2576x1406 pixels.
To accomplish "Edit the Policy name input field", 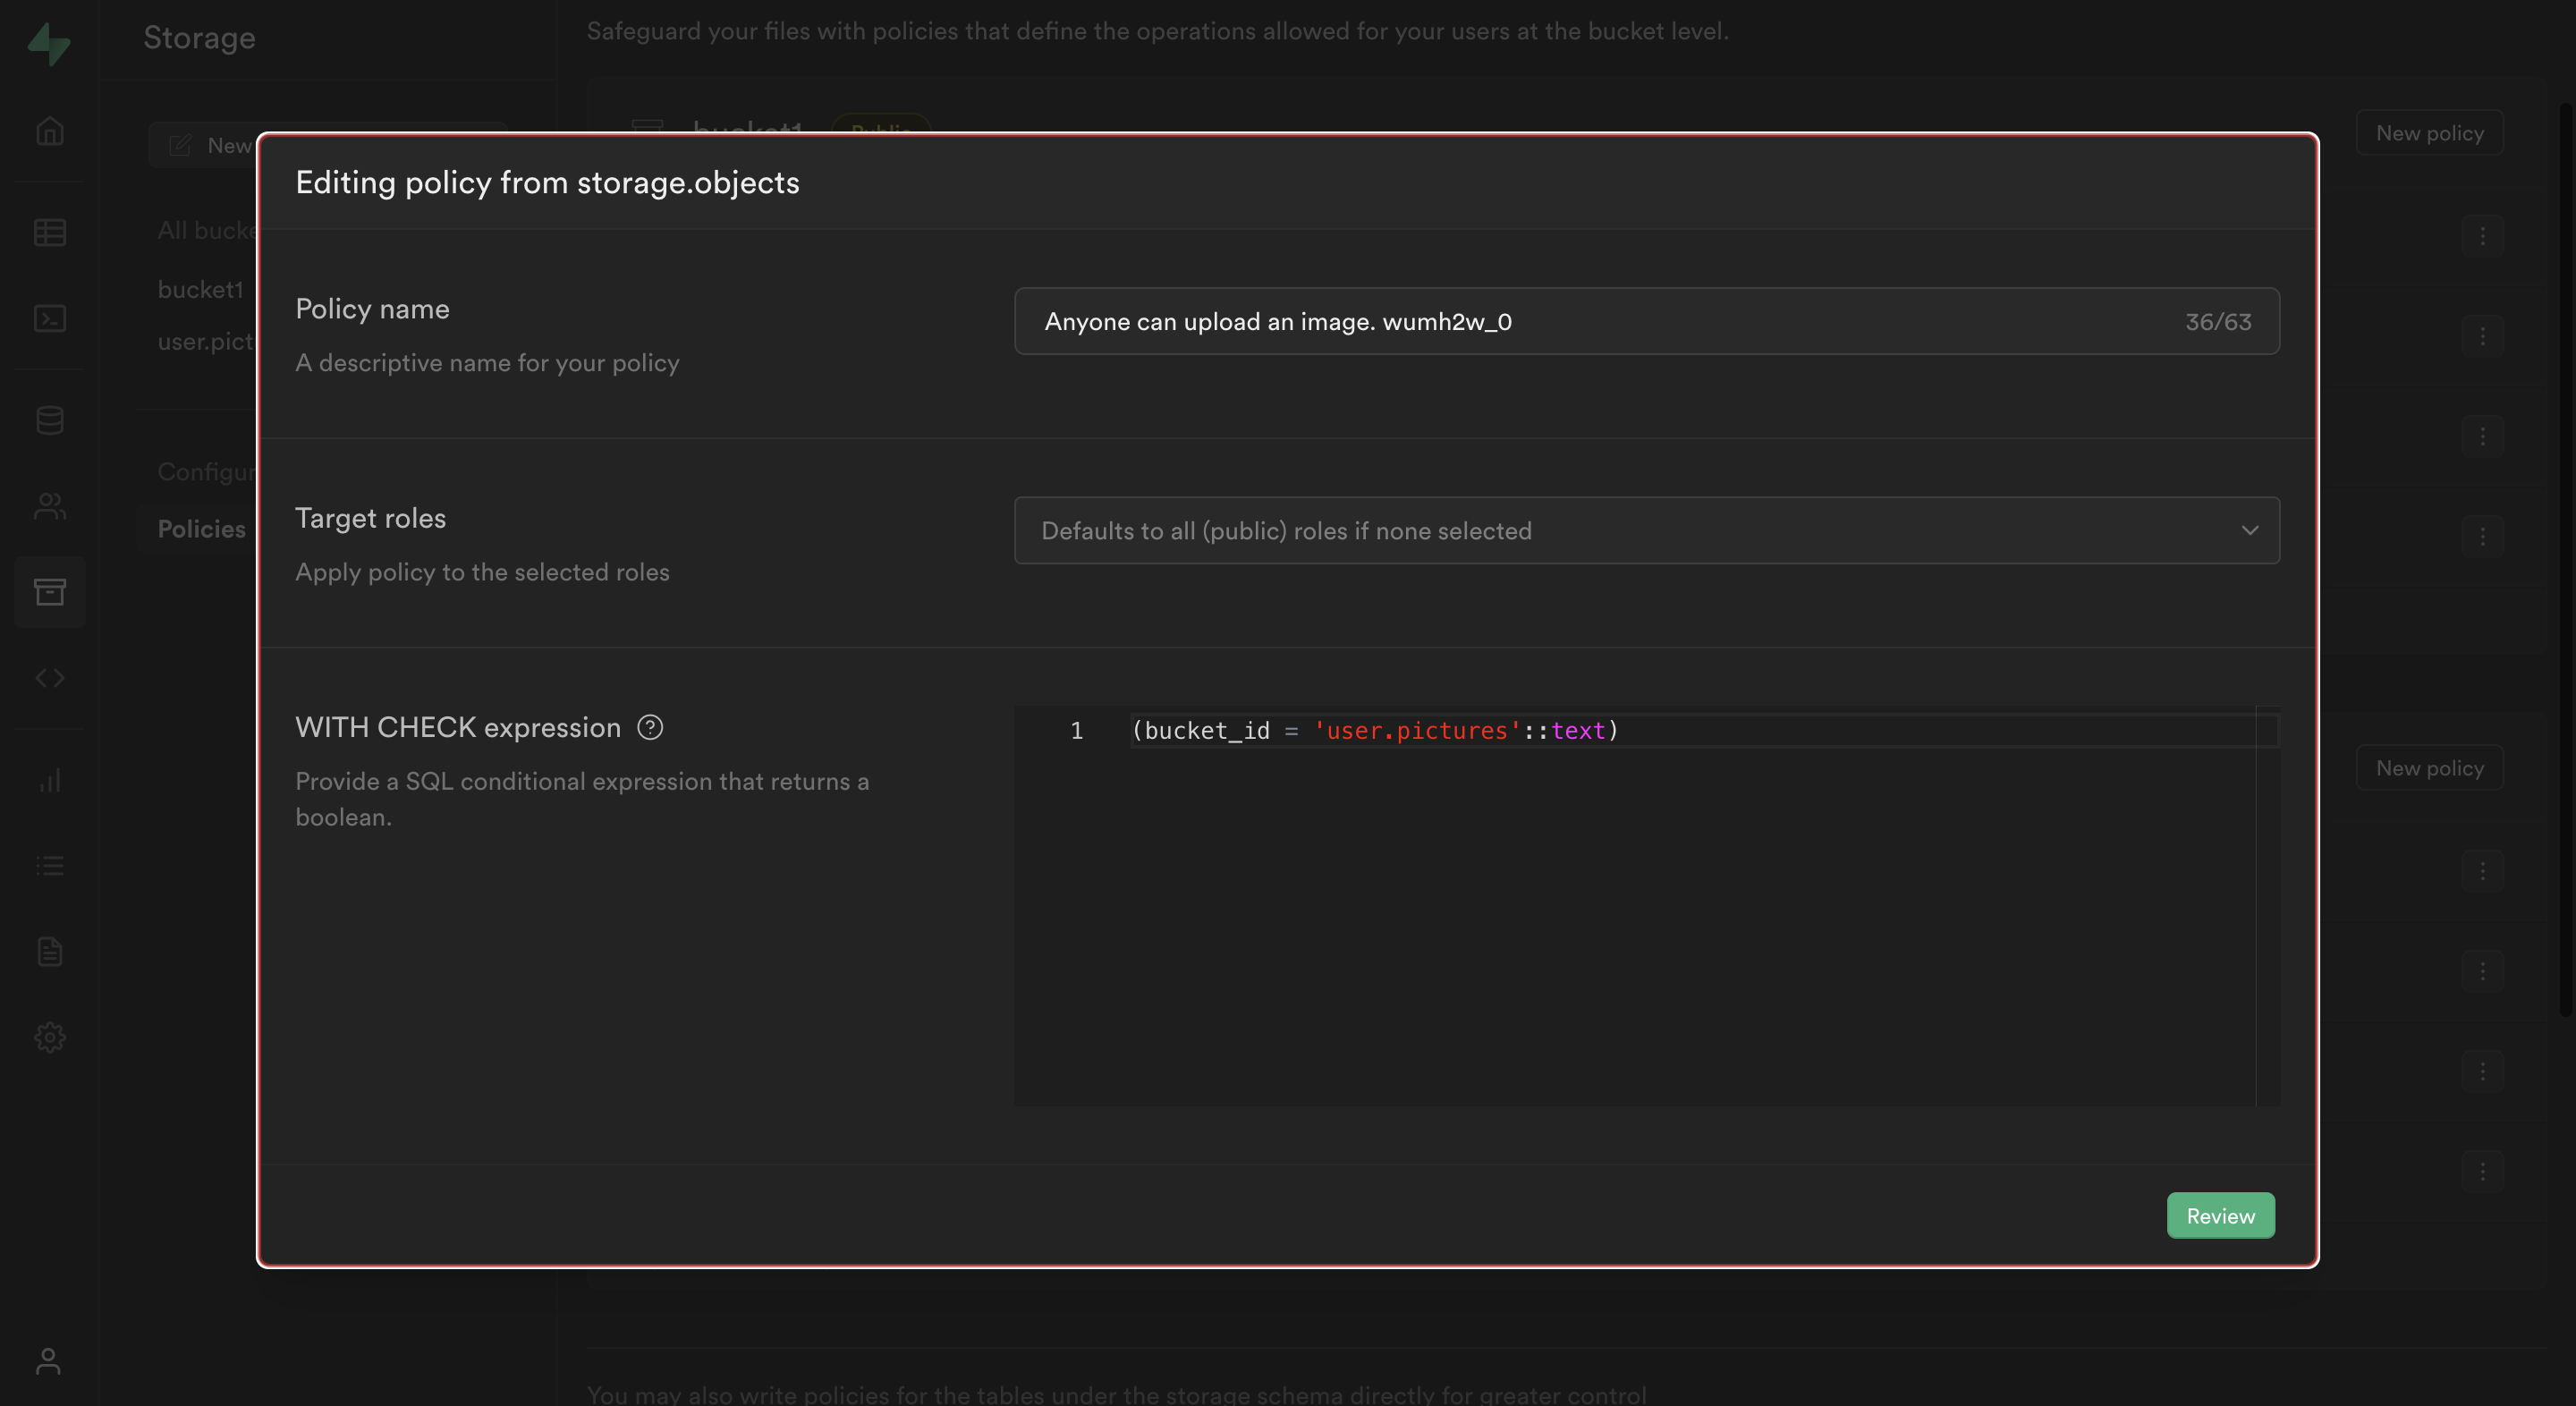I will point(1646,321).
